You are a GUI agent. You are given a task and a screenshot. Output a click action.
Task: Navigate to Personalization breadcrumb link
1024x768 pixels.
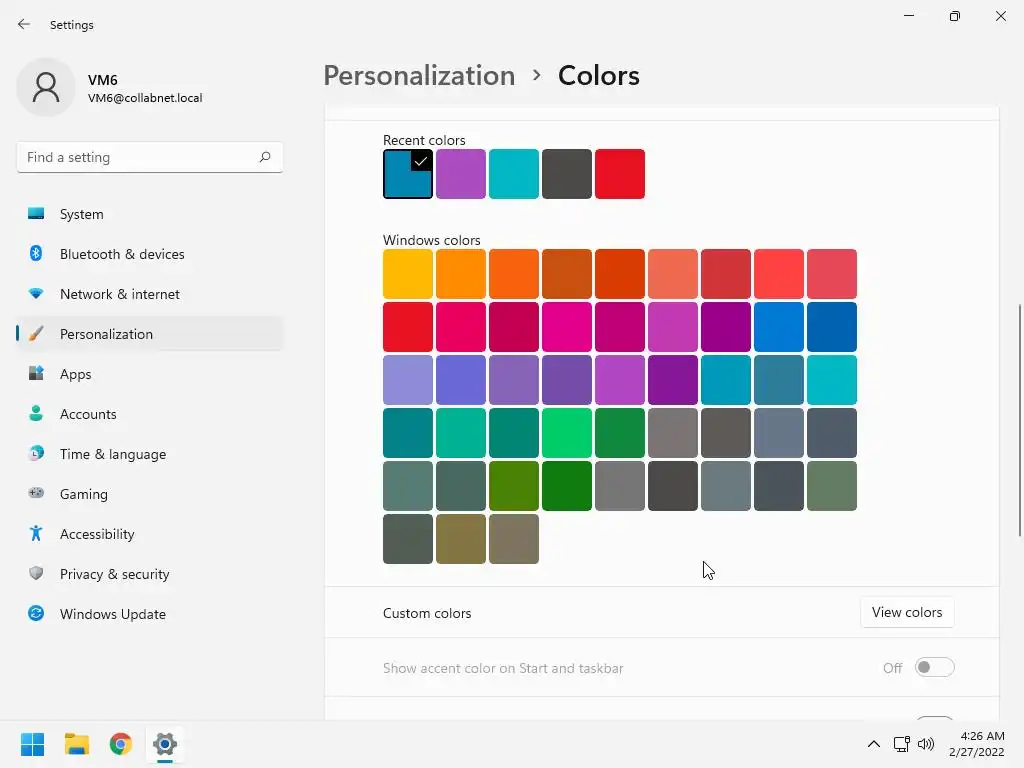(419, 76)
